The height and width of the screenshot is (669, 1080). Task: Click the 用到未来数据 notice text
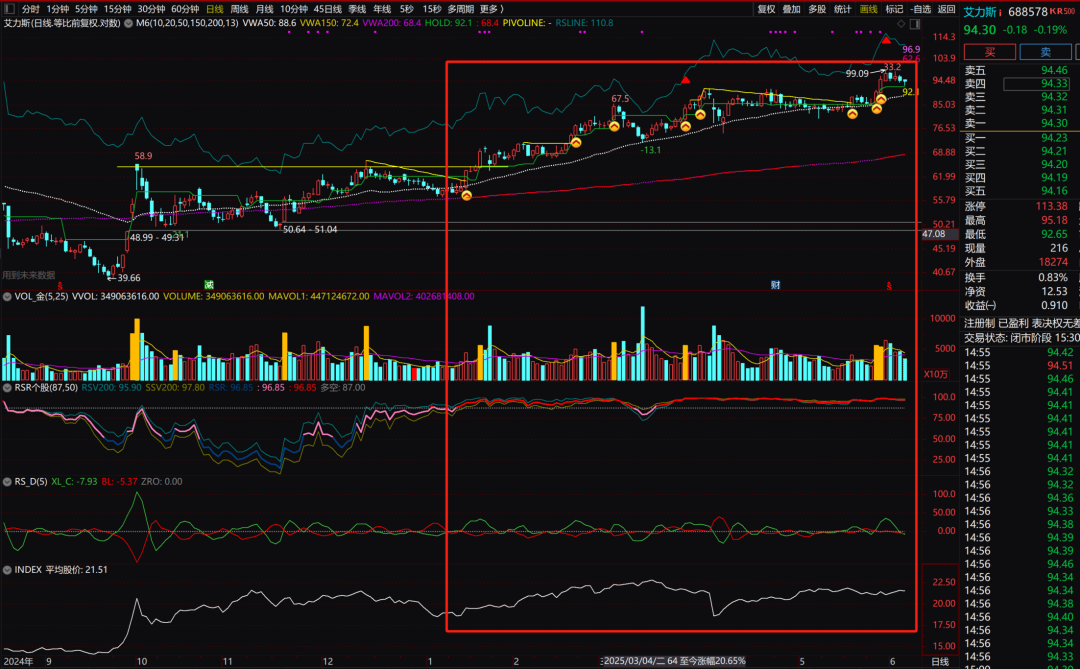point(28,275)
